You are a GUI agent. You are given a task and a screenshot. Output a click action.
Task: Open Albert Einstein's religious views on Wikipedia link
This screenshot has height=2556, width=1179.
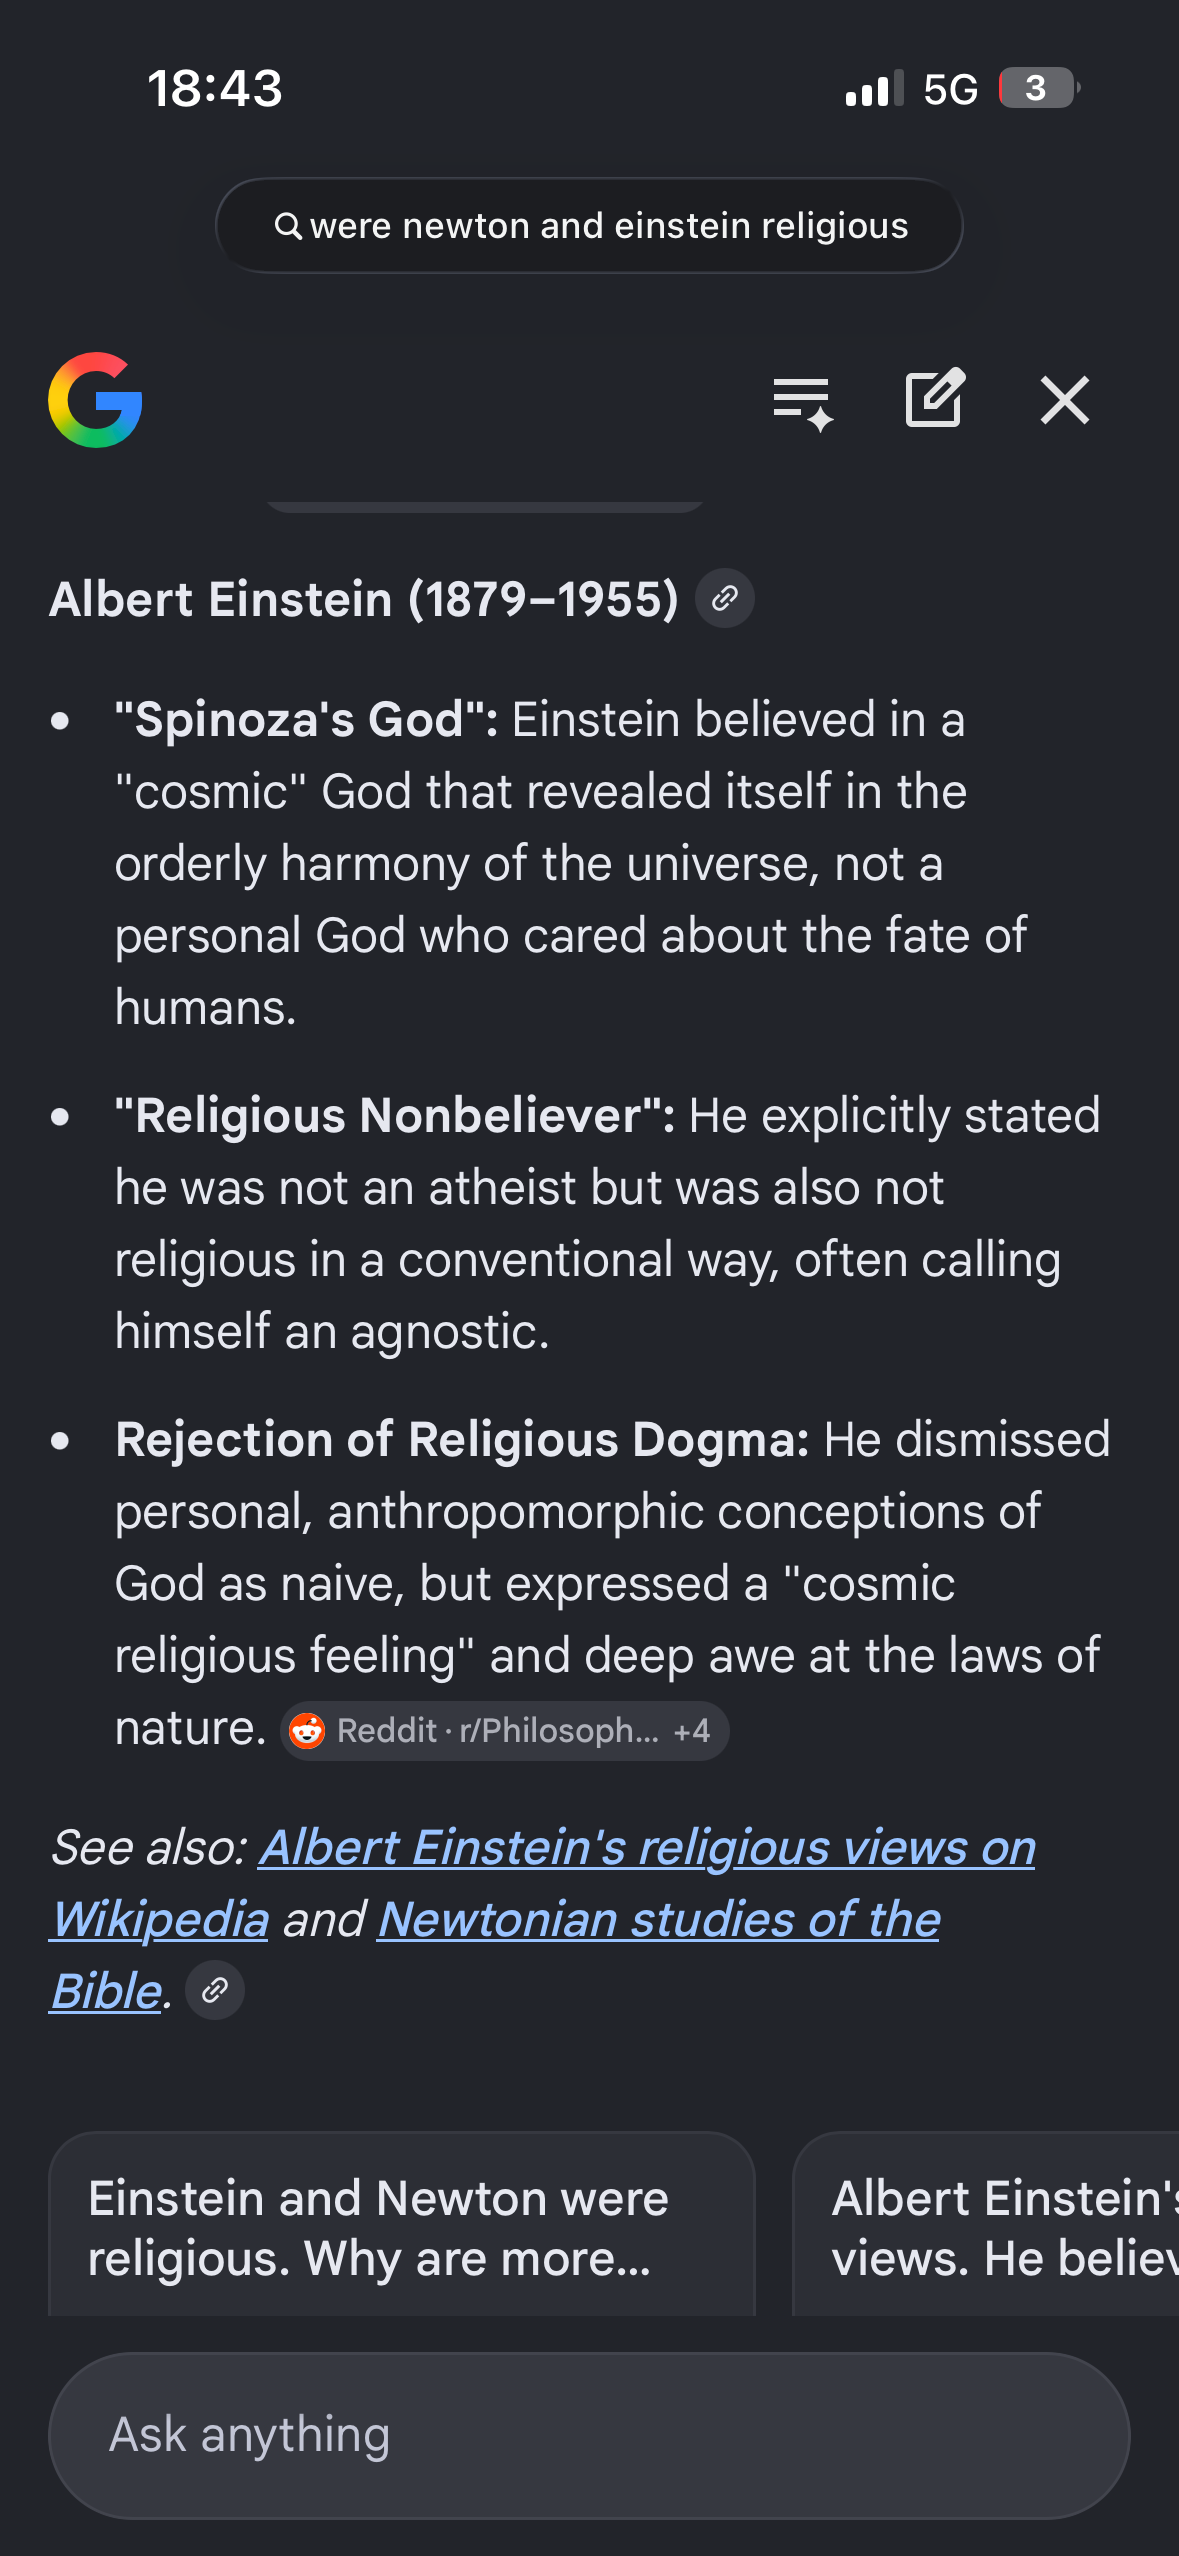coord(543,1883)
